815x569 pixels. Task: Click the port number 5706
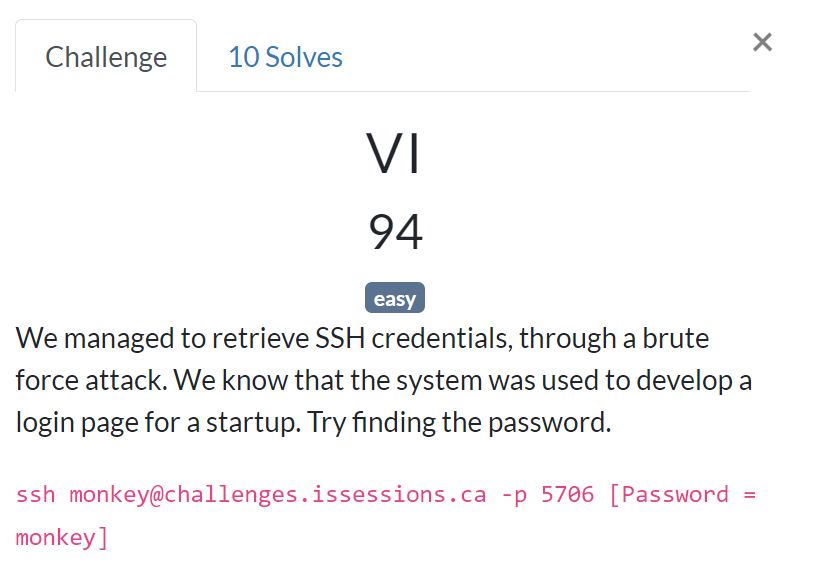tap(567, 495)
